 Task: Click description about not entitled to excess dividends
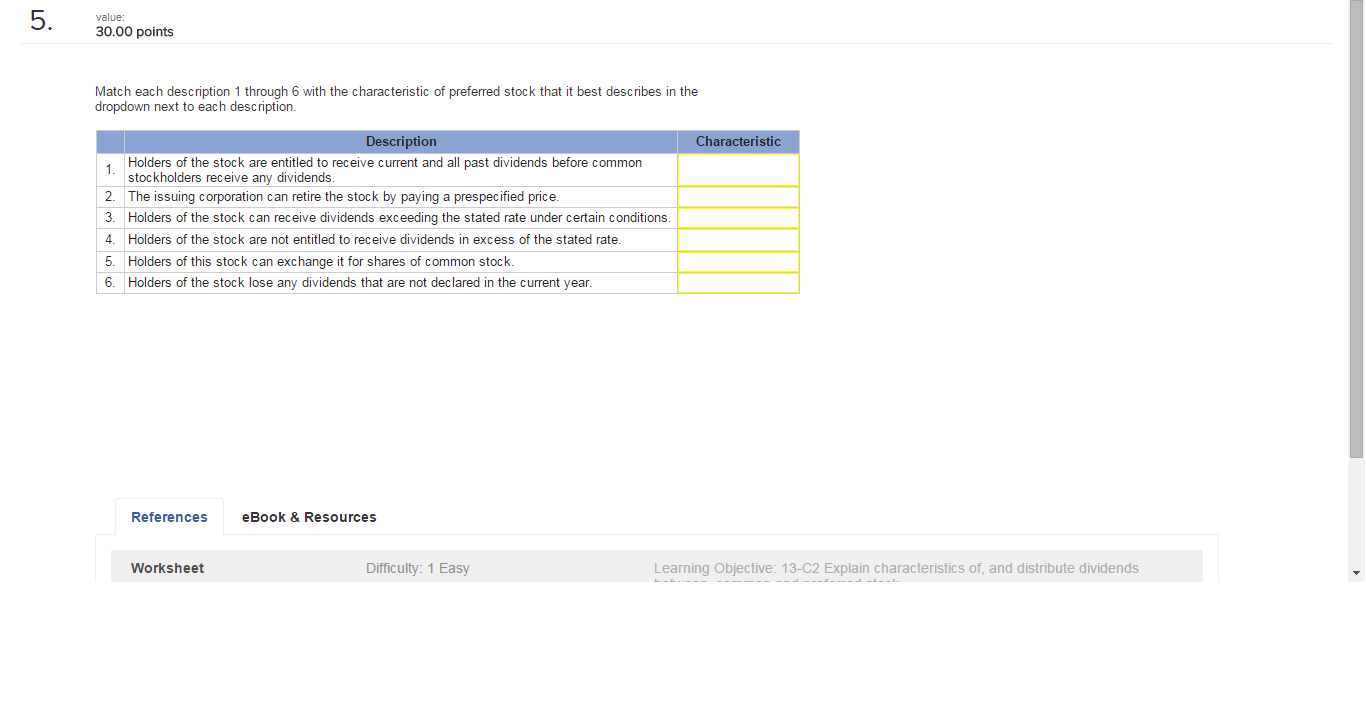tap(374, 240)
